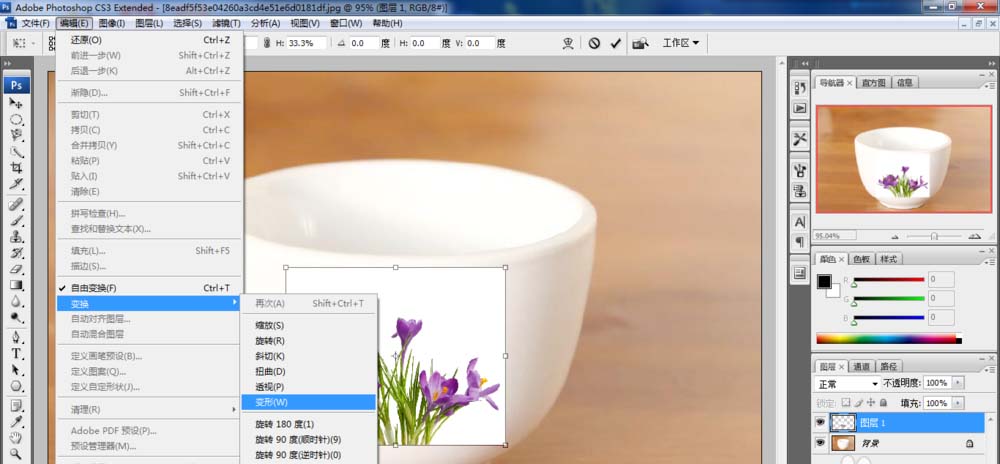Open the Color panel options menu
The width and height of the screenshot is (1000, 464).
pos(989,260)
